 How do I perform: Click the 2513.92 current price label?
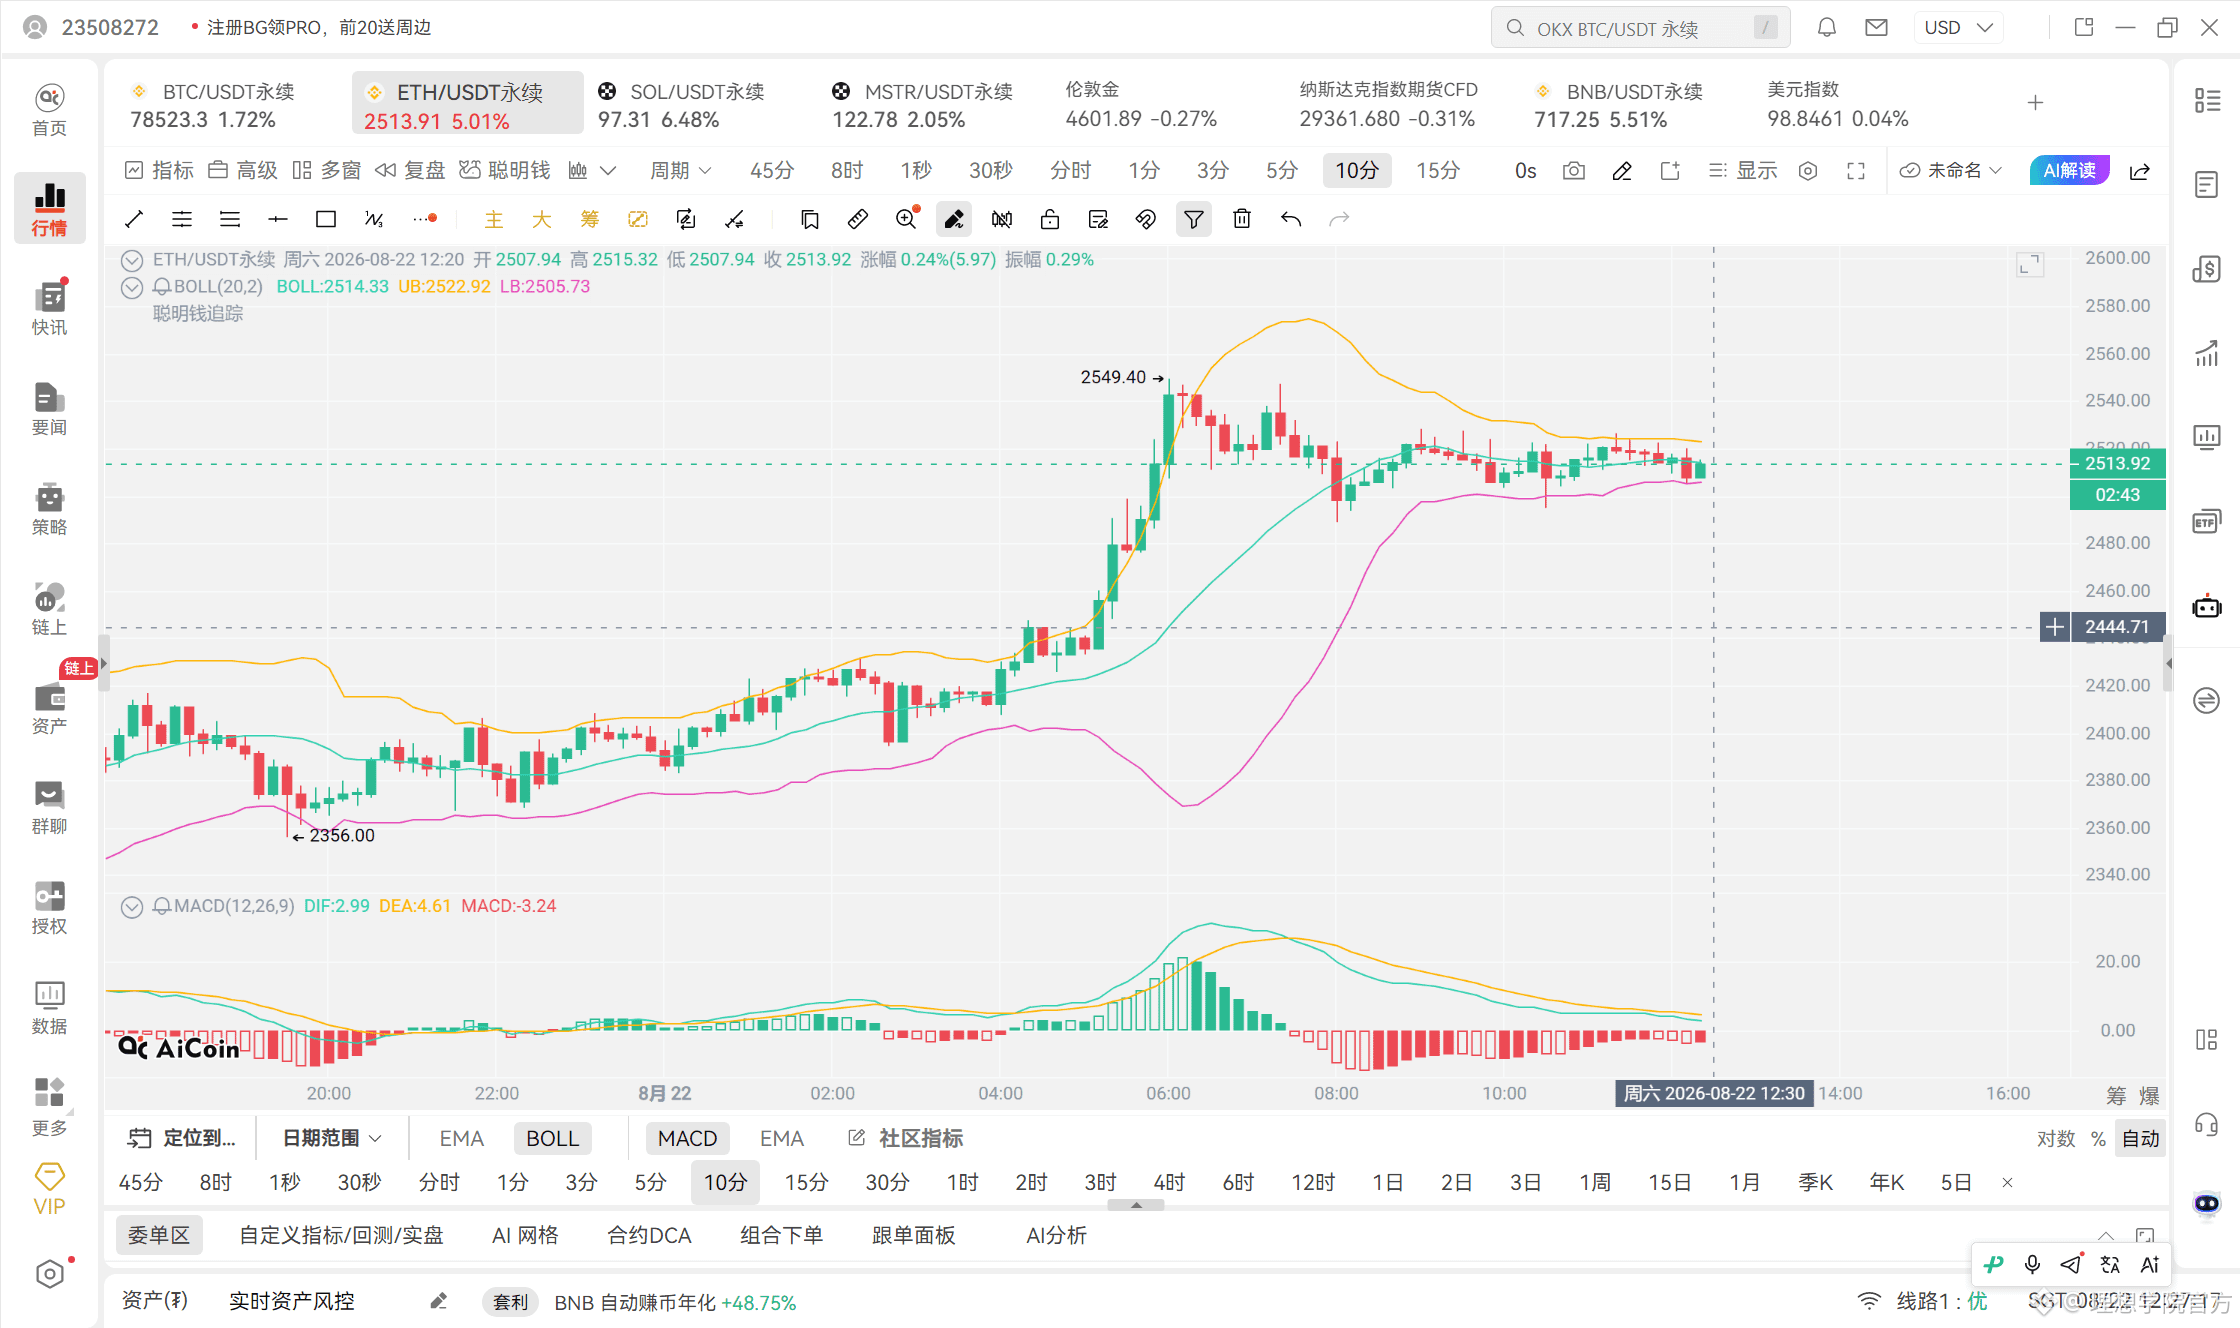point(2117,463)
